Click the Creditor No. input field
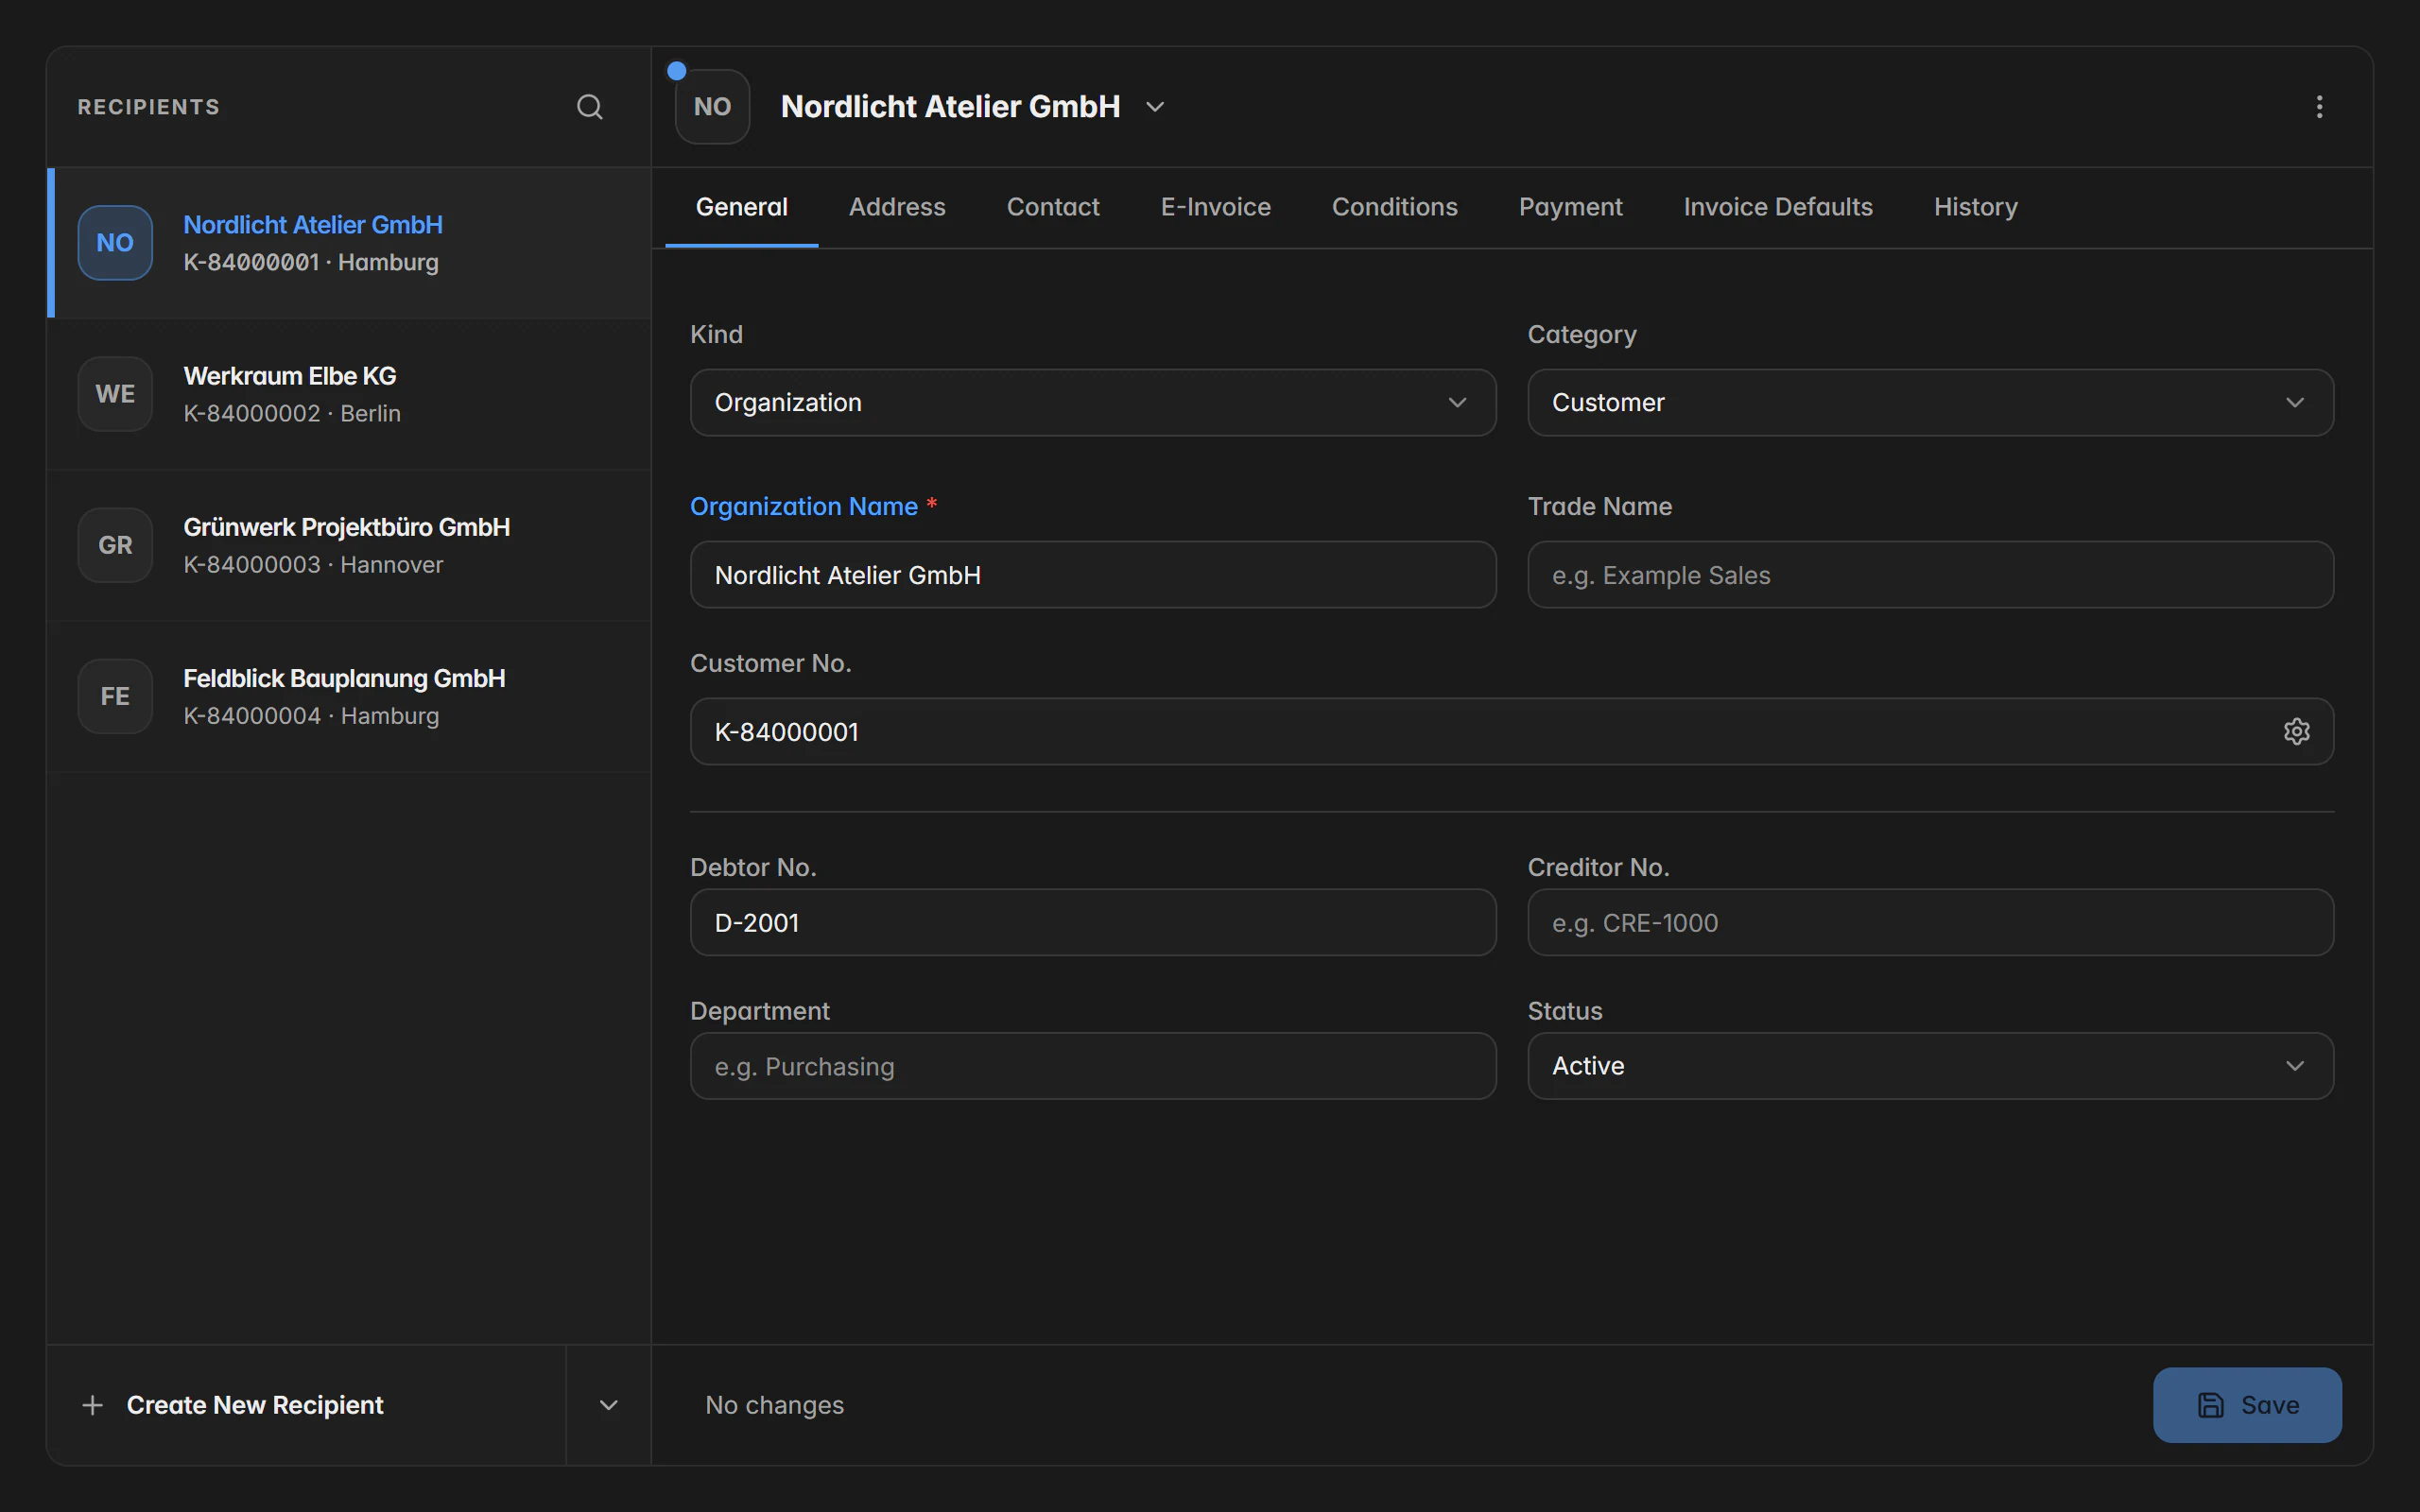Image resolution: width=2420 pixels, height=1512 pixels. [x=1930, y=922]
